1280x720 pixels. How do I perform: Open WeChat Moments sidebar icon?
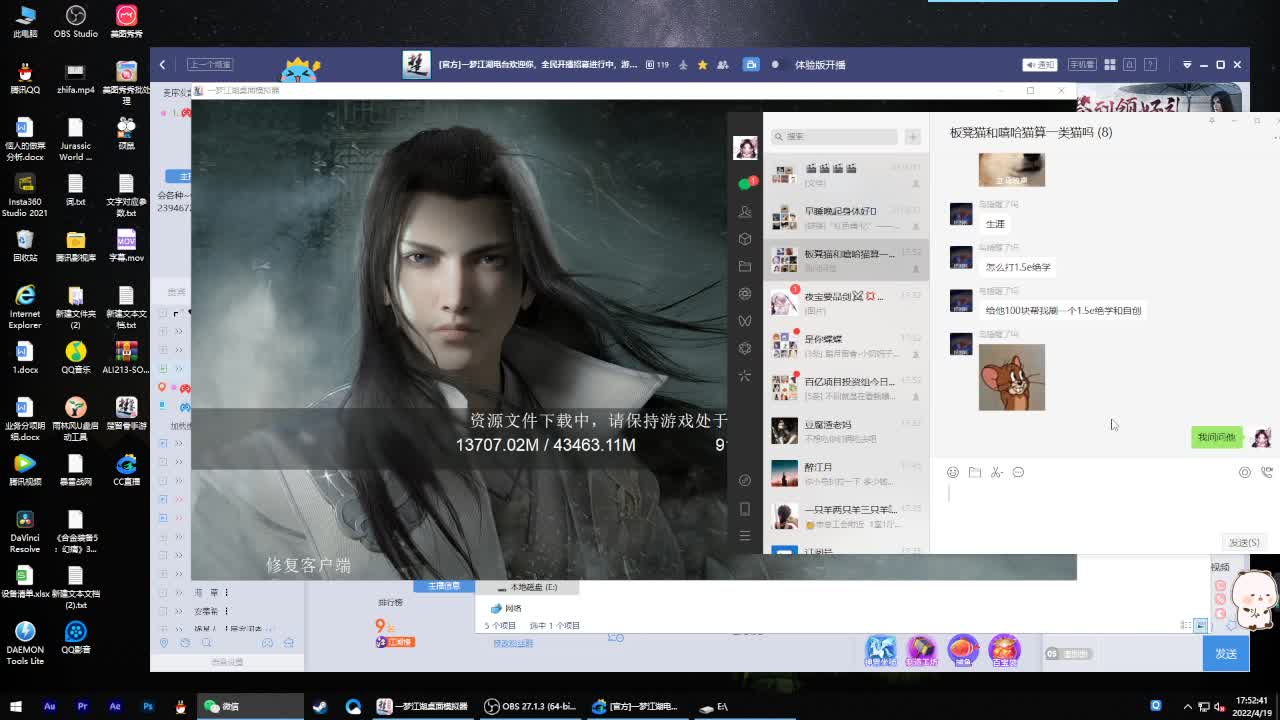point(745,294)
